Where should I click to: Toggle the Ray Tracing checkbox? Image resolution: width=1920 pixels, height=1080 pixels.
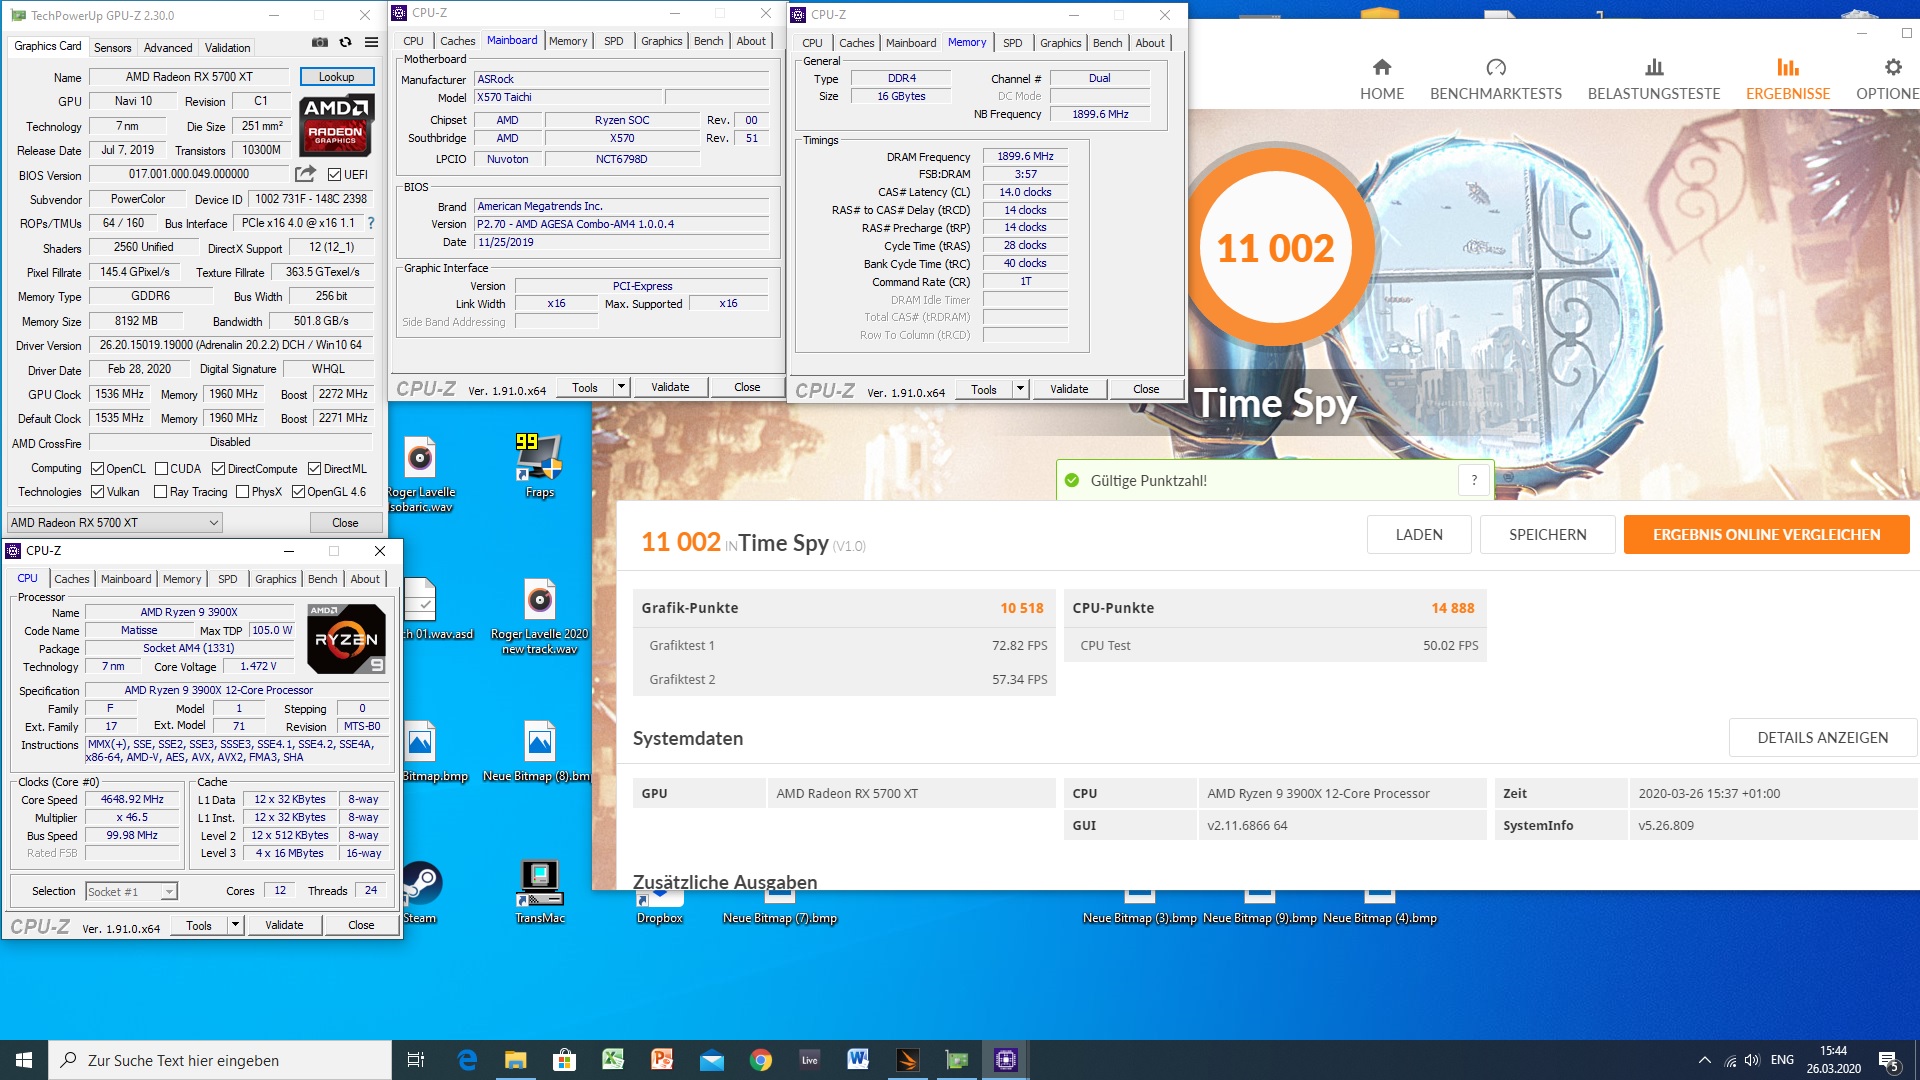160,492
